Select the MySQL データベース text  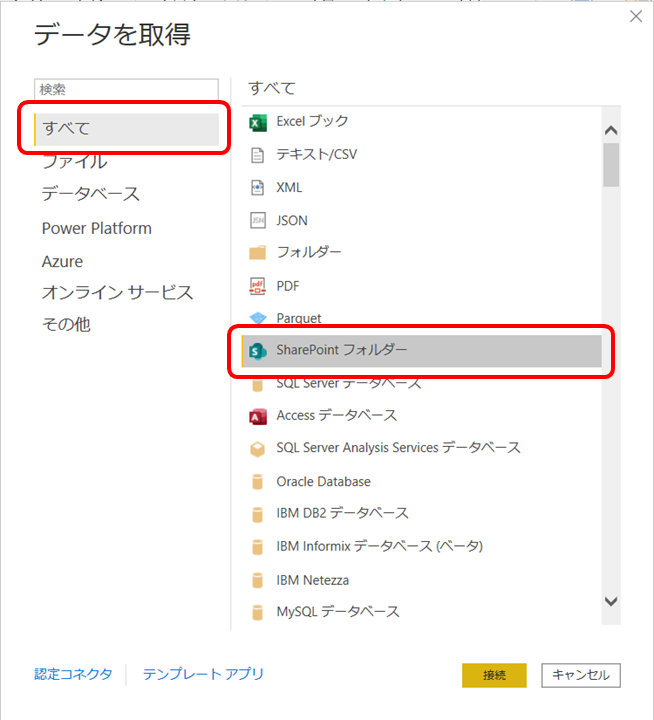point(338,612)
